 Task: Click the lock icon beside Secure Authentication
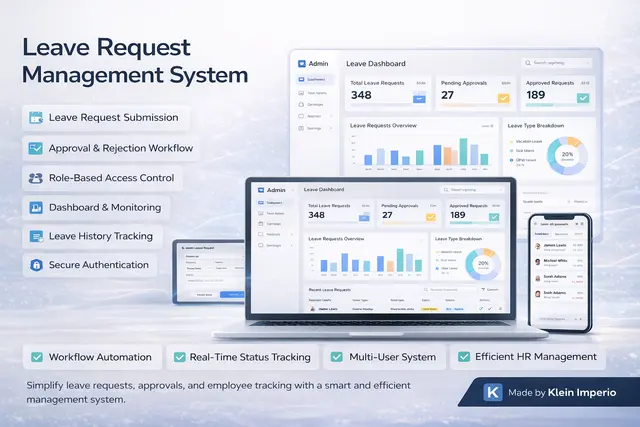coord(36,265)
